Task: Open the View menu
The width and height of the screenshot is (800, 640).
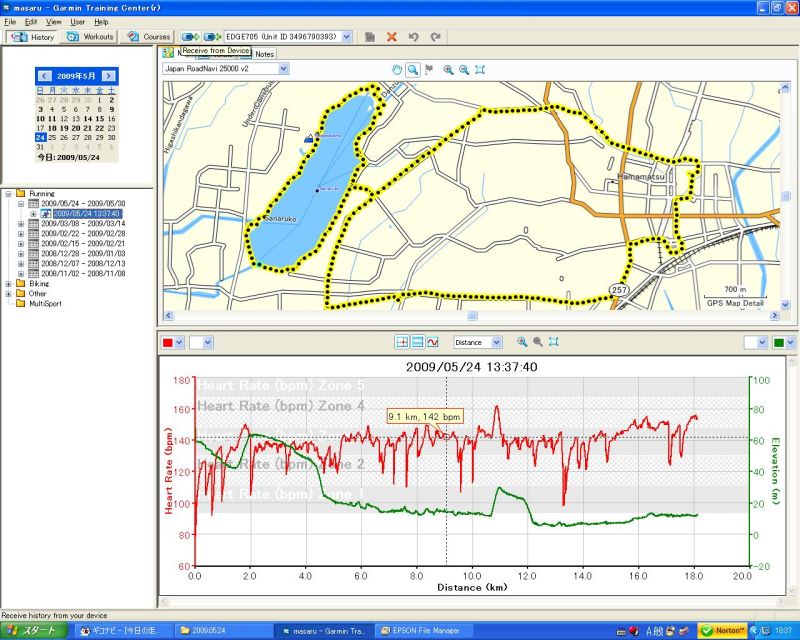Action: 54,22
